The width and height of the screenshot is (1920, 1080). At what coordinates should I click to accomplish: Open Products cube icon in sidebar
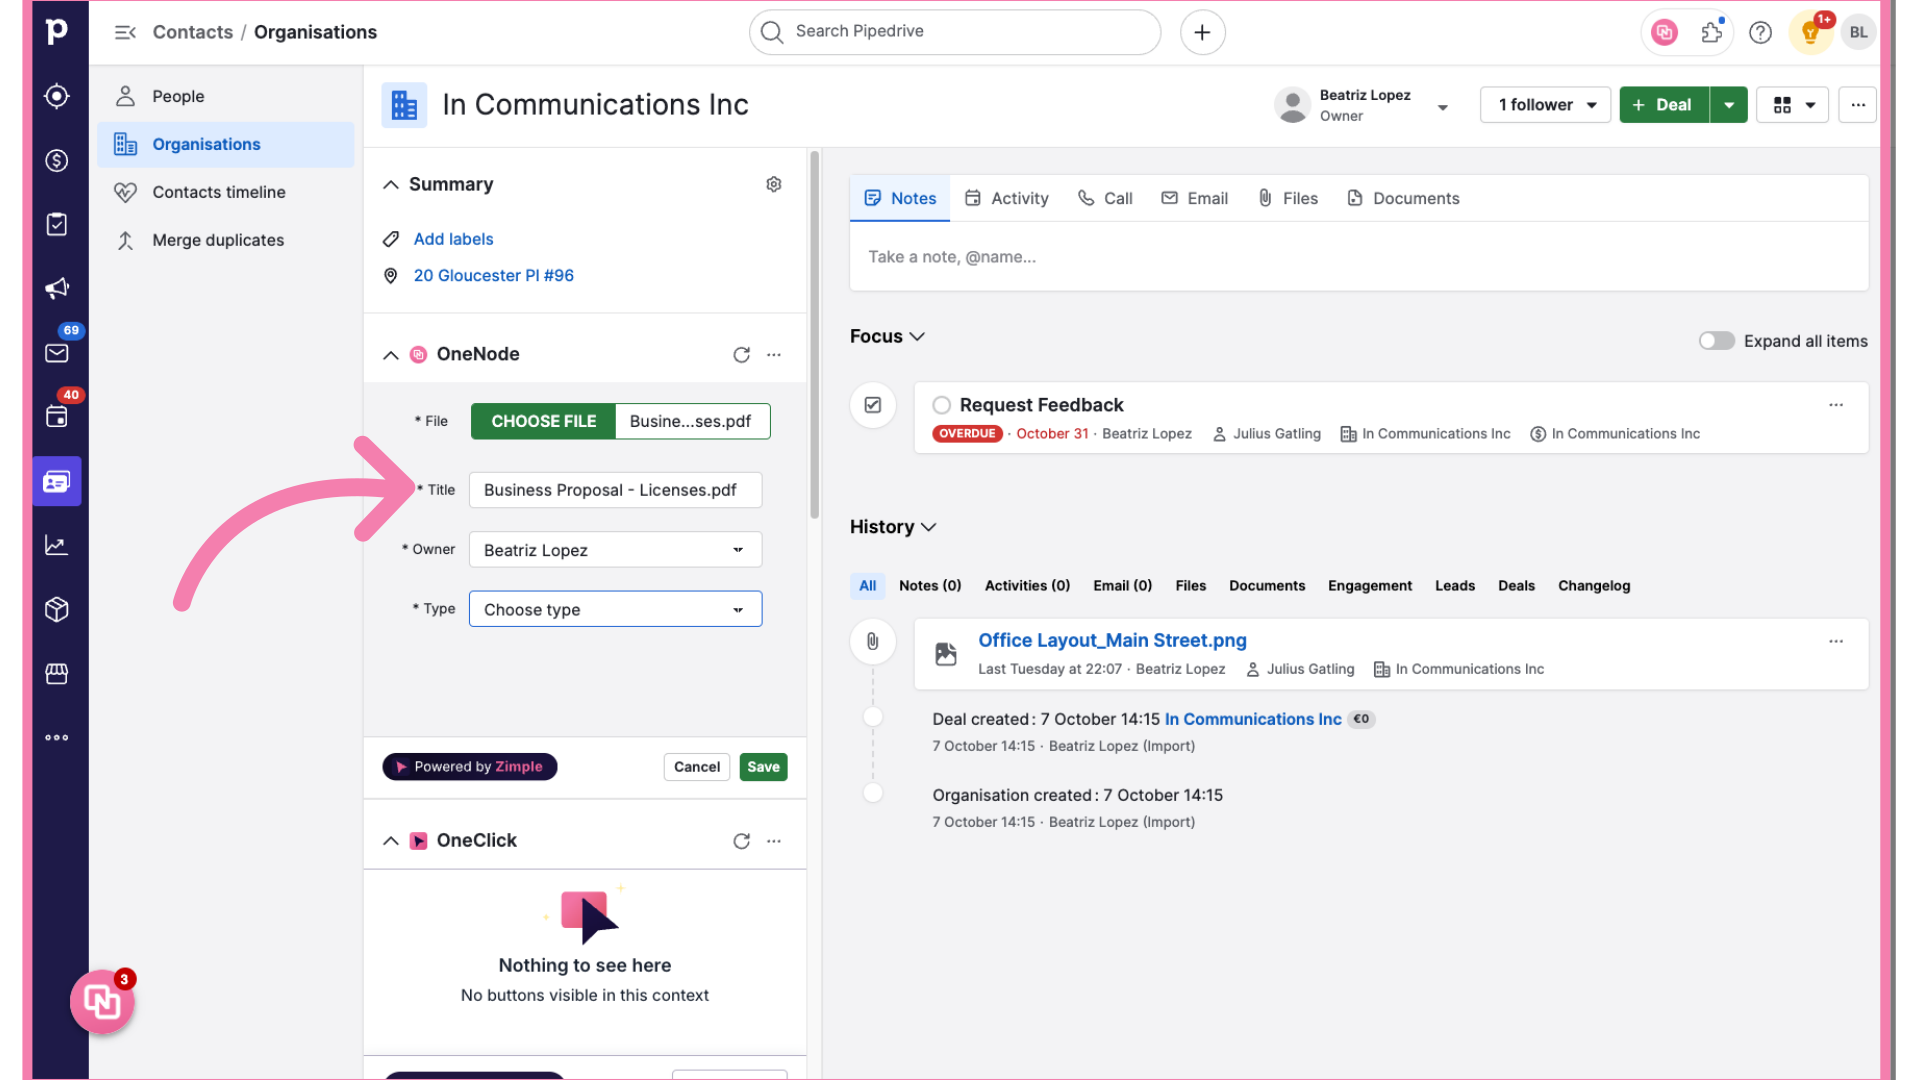57,609
